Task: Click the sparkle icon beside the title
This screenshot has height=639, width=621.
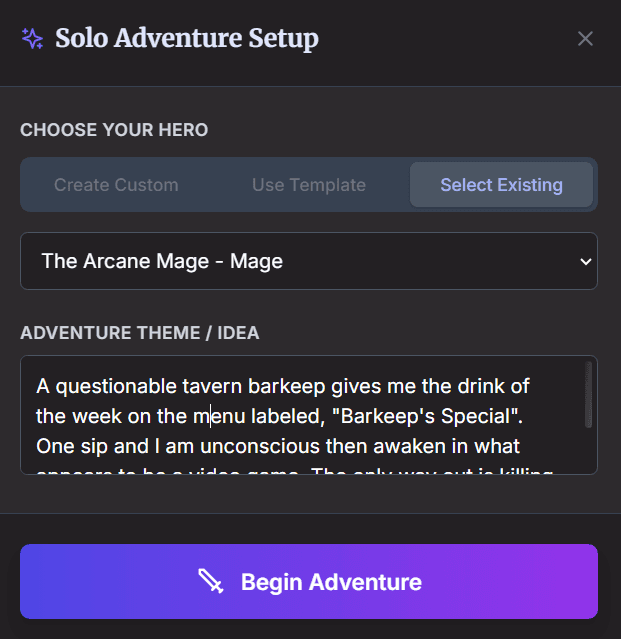Action: coord(32,39)
